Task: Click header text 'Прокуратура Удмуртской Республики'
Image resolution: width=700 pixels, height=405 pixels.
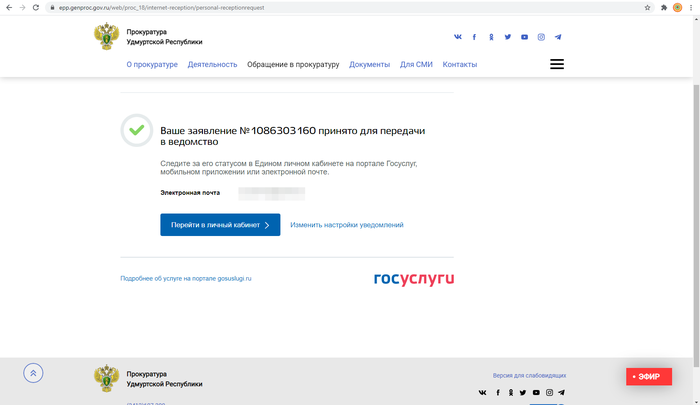Action: click(x=164, y=37)
